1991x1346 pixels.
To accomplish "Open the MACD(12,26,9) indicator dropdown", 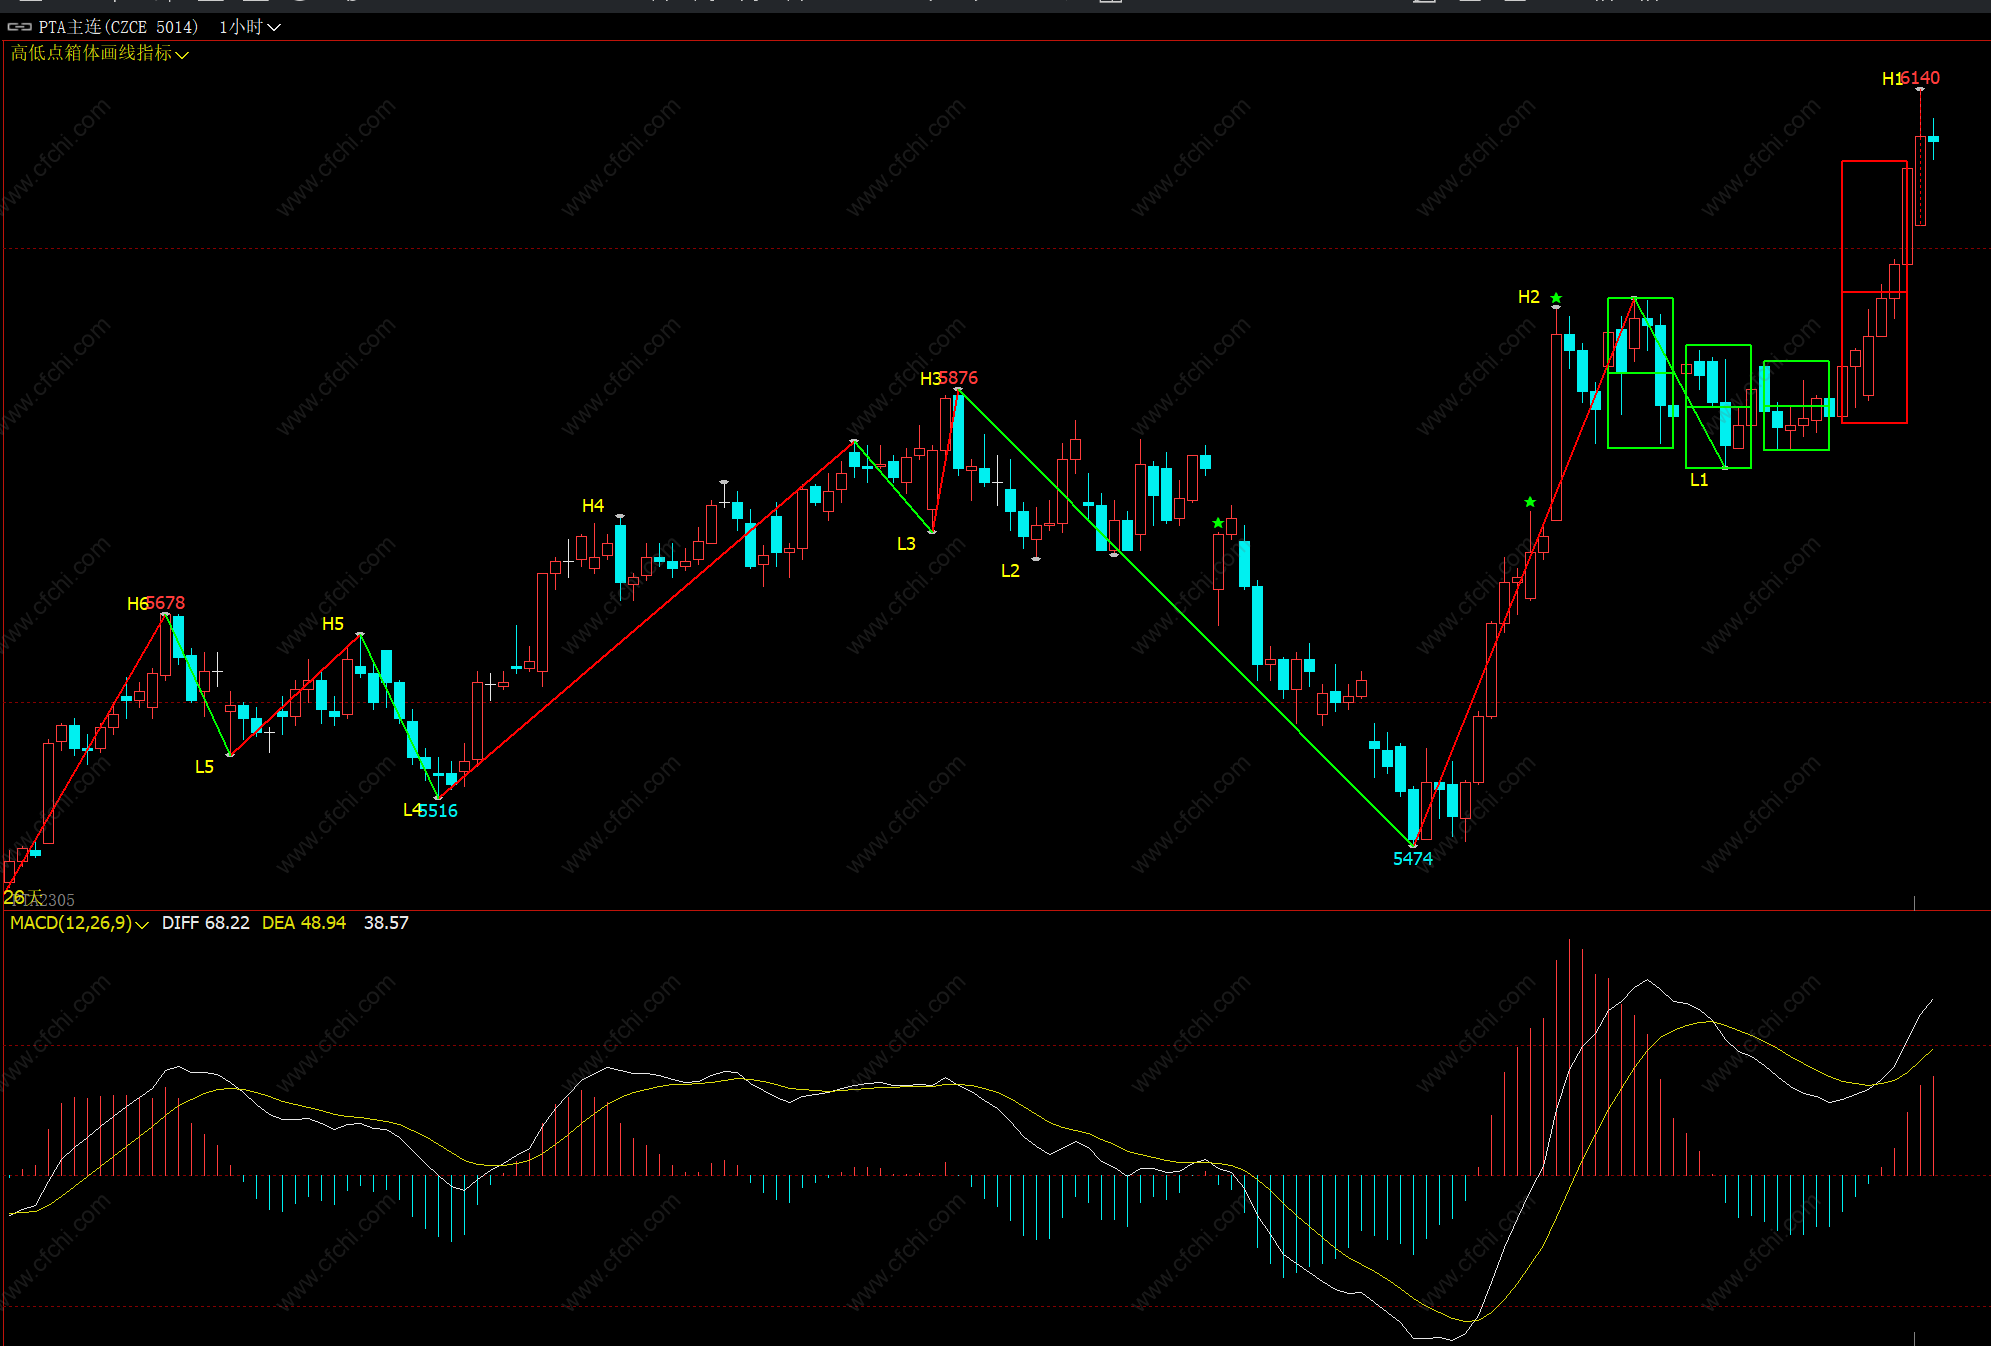I will click(79, 923).
